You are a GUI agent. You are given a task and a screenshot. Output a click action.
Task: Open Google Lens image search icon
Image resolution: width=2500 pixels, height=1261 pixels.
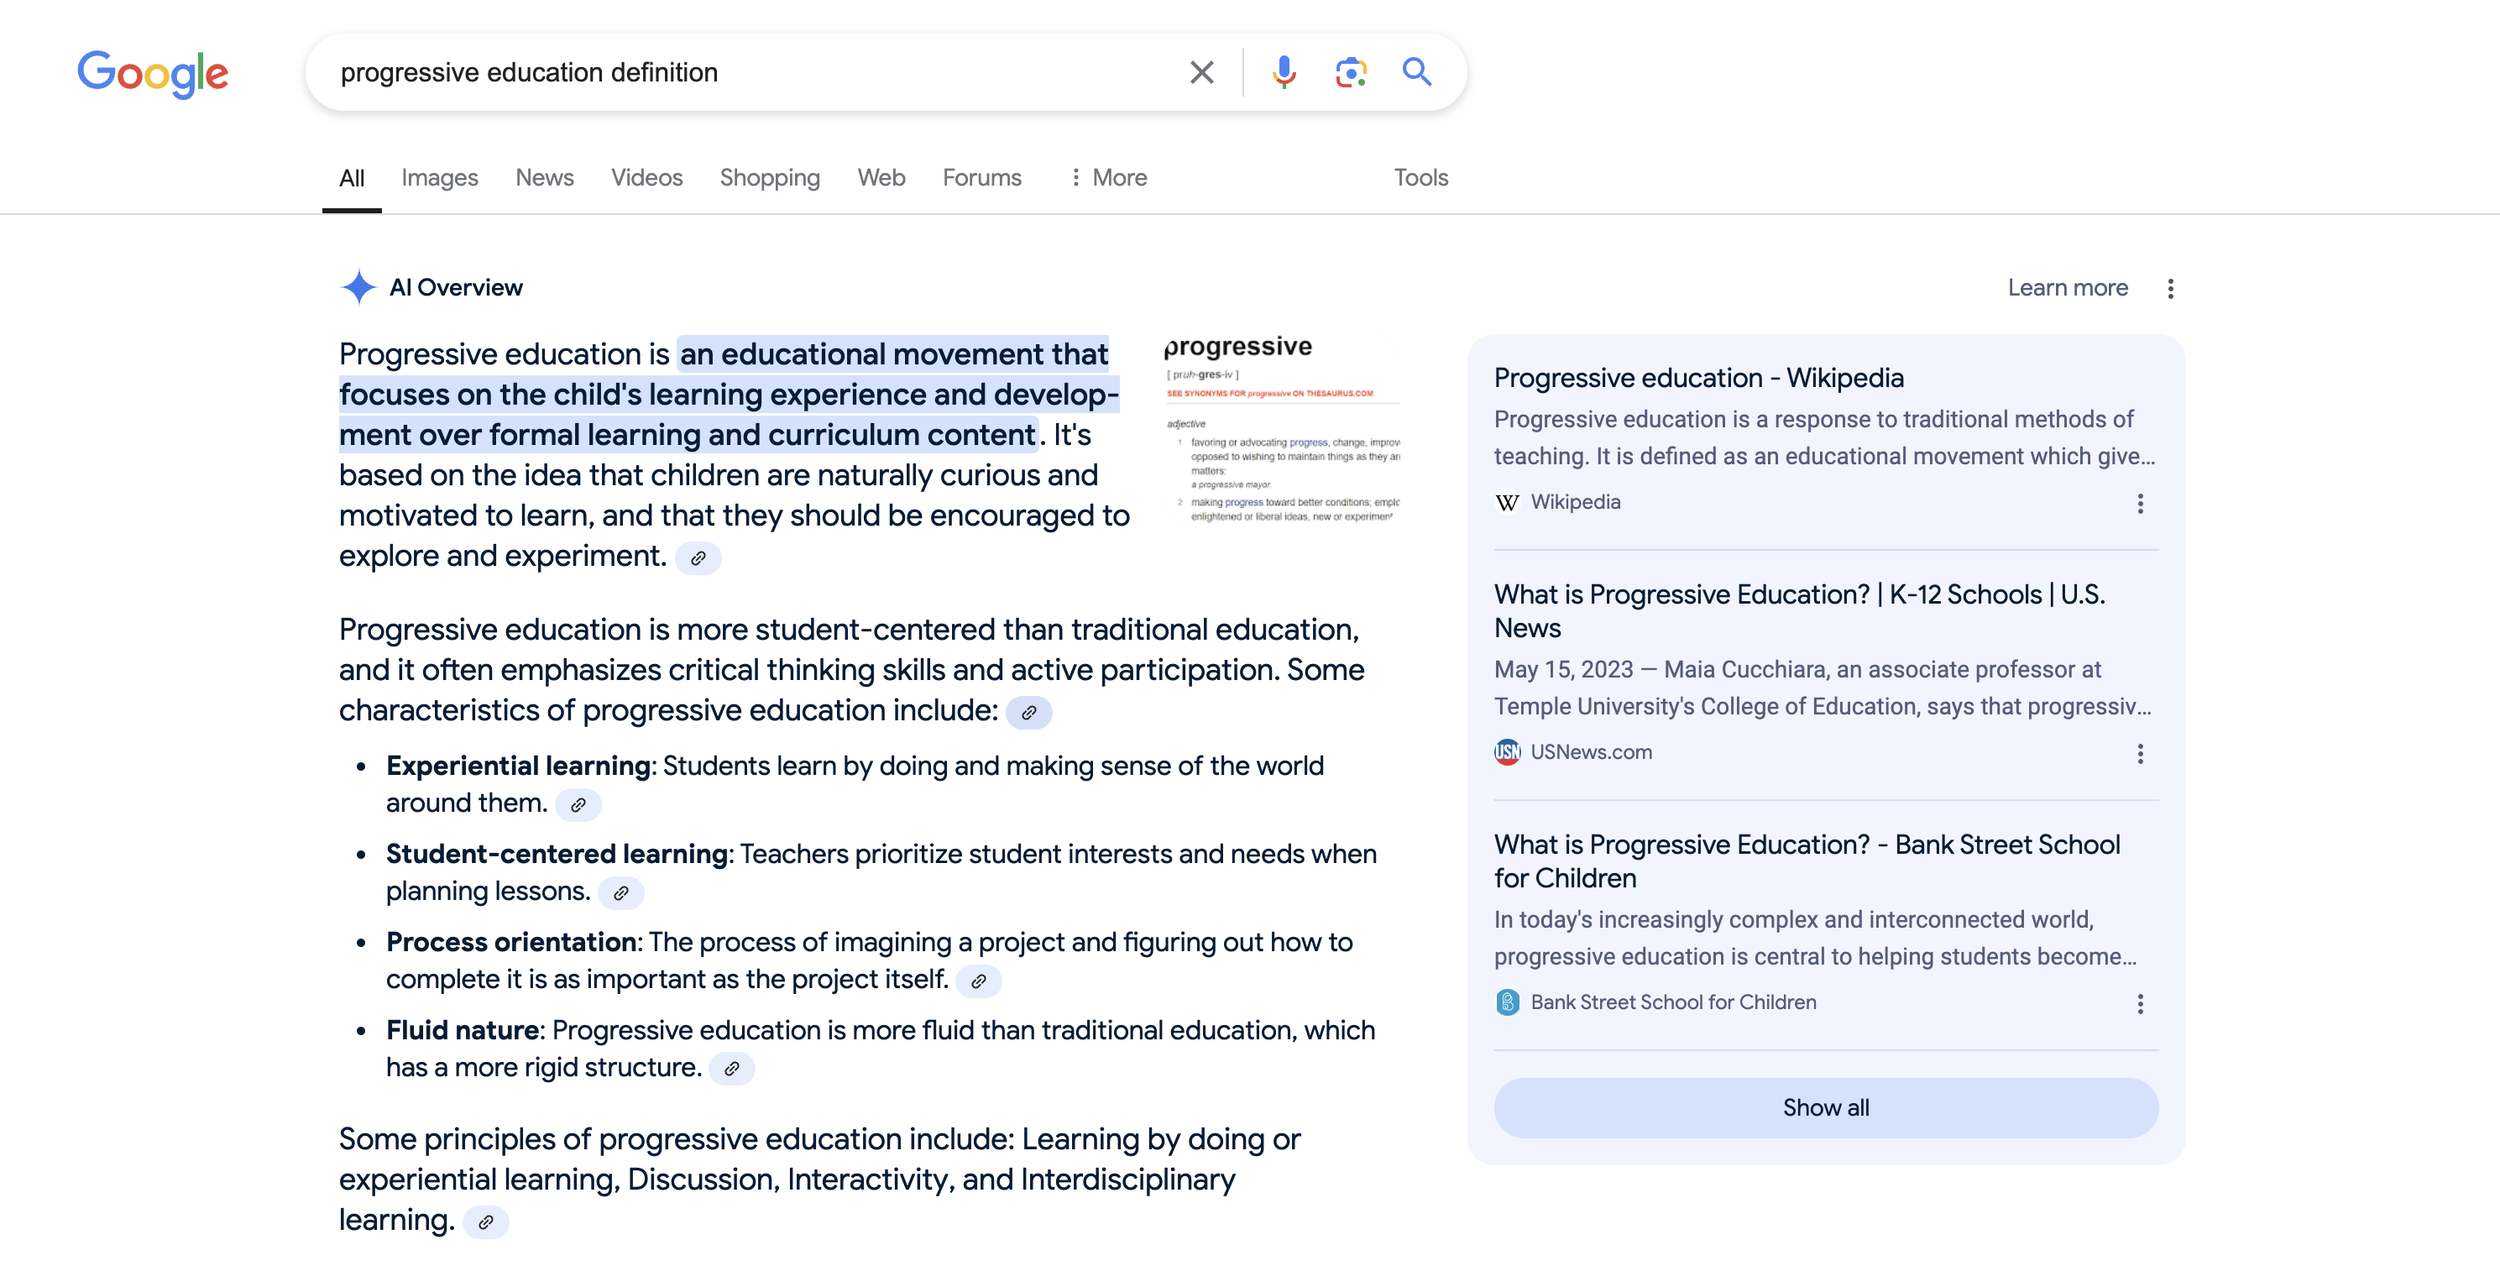point(1350,72)
